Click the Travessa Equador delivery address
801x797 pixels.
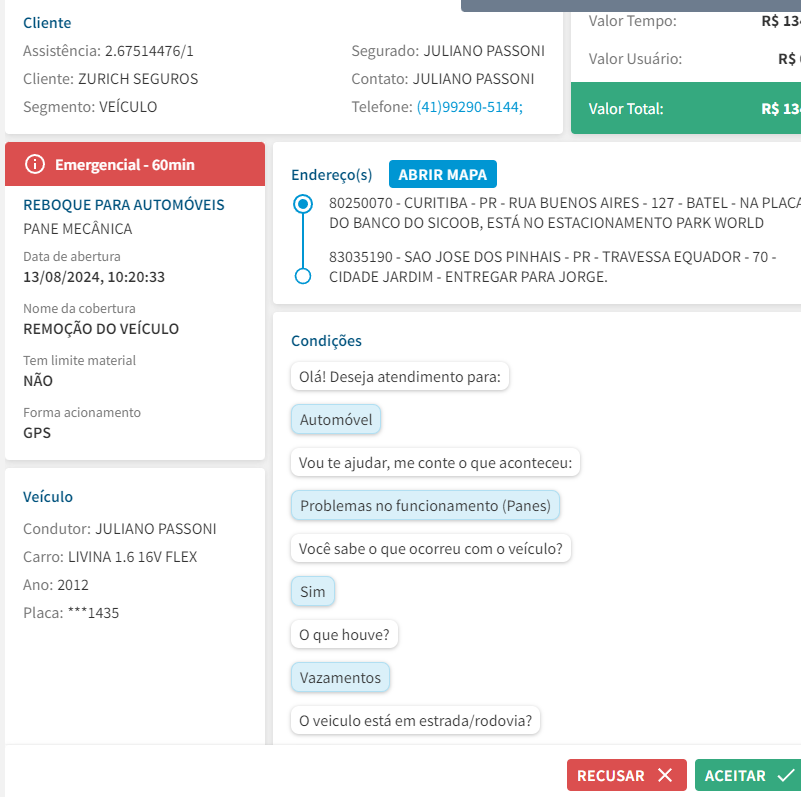[x=552, y=267]
